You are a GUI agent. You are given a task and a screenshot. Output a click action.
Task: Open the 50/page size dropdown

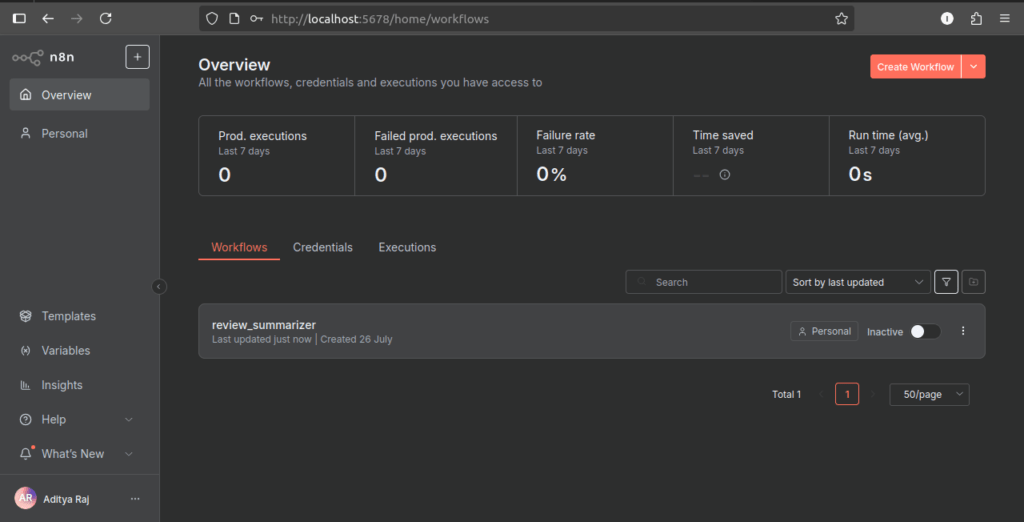coord(929,395)
